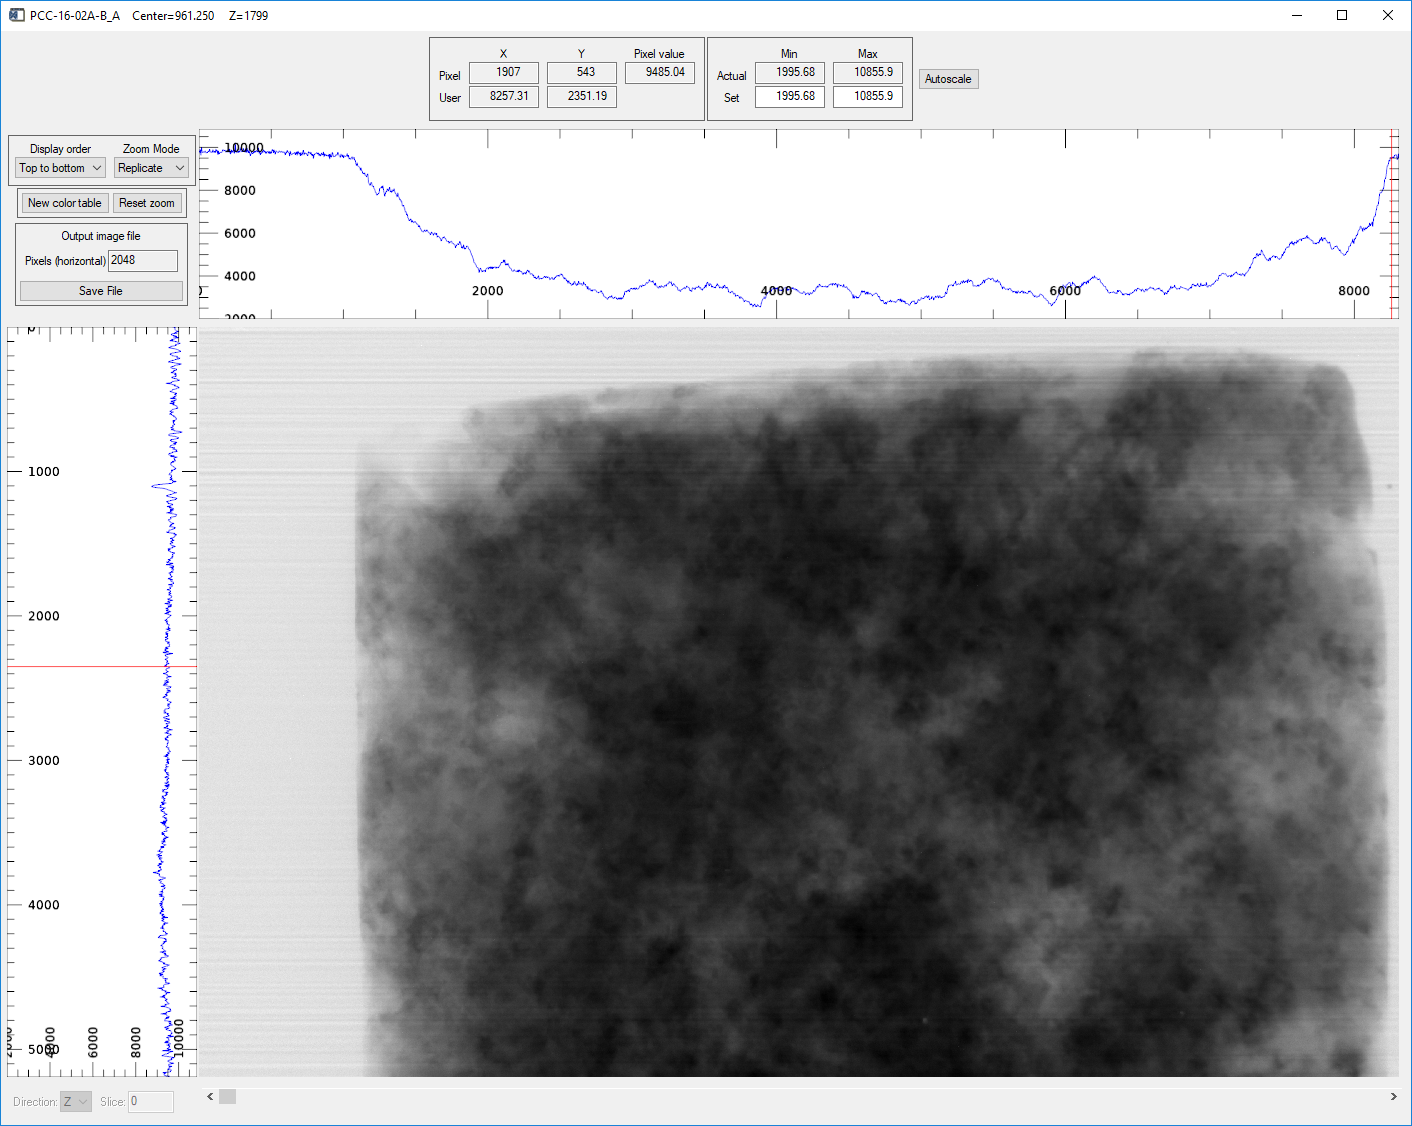Viewport: 1412px width, 1126px height.
Task: Click the Pixel Y value field 543
Action: [x=582, y=73]
